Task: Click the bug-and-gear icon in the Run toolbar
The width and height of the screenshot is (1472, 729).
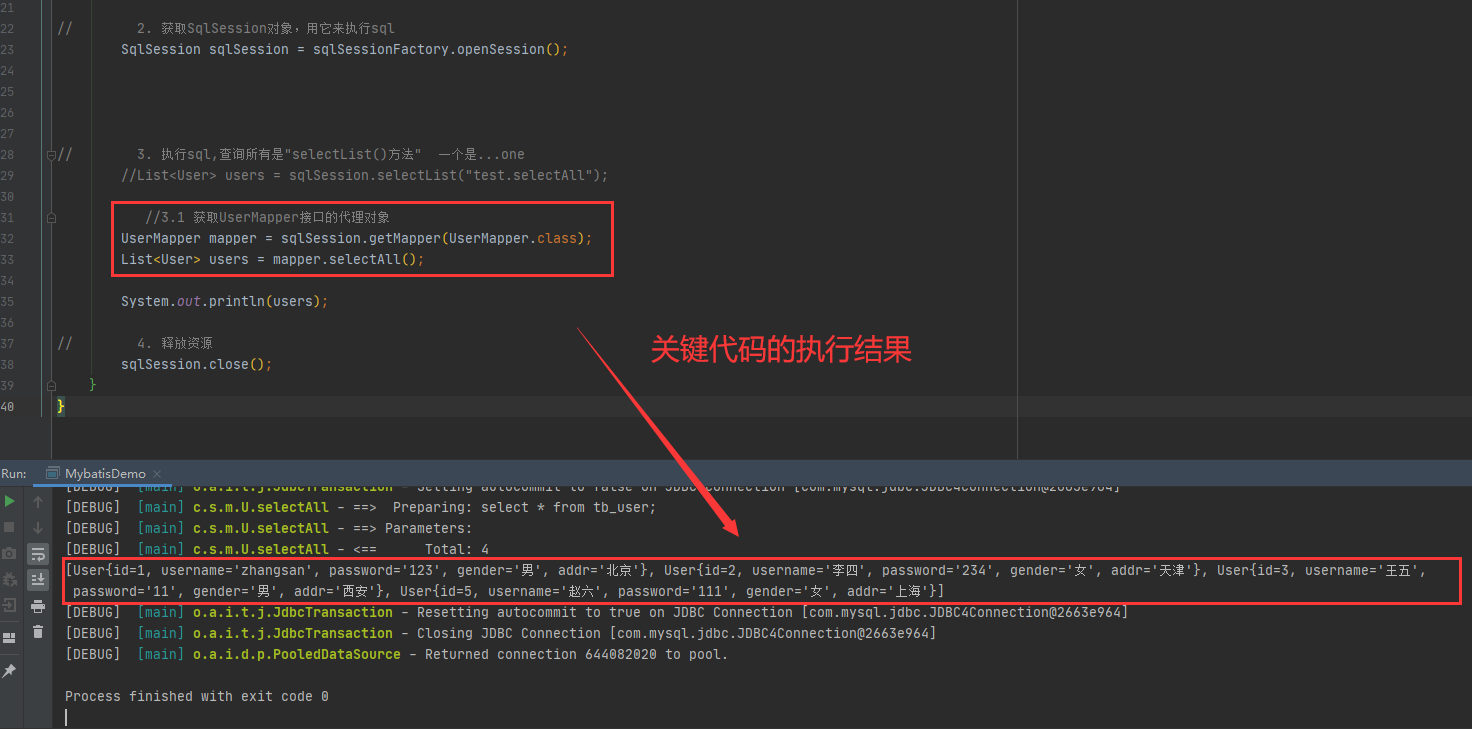Action: [9, 579]
